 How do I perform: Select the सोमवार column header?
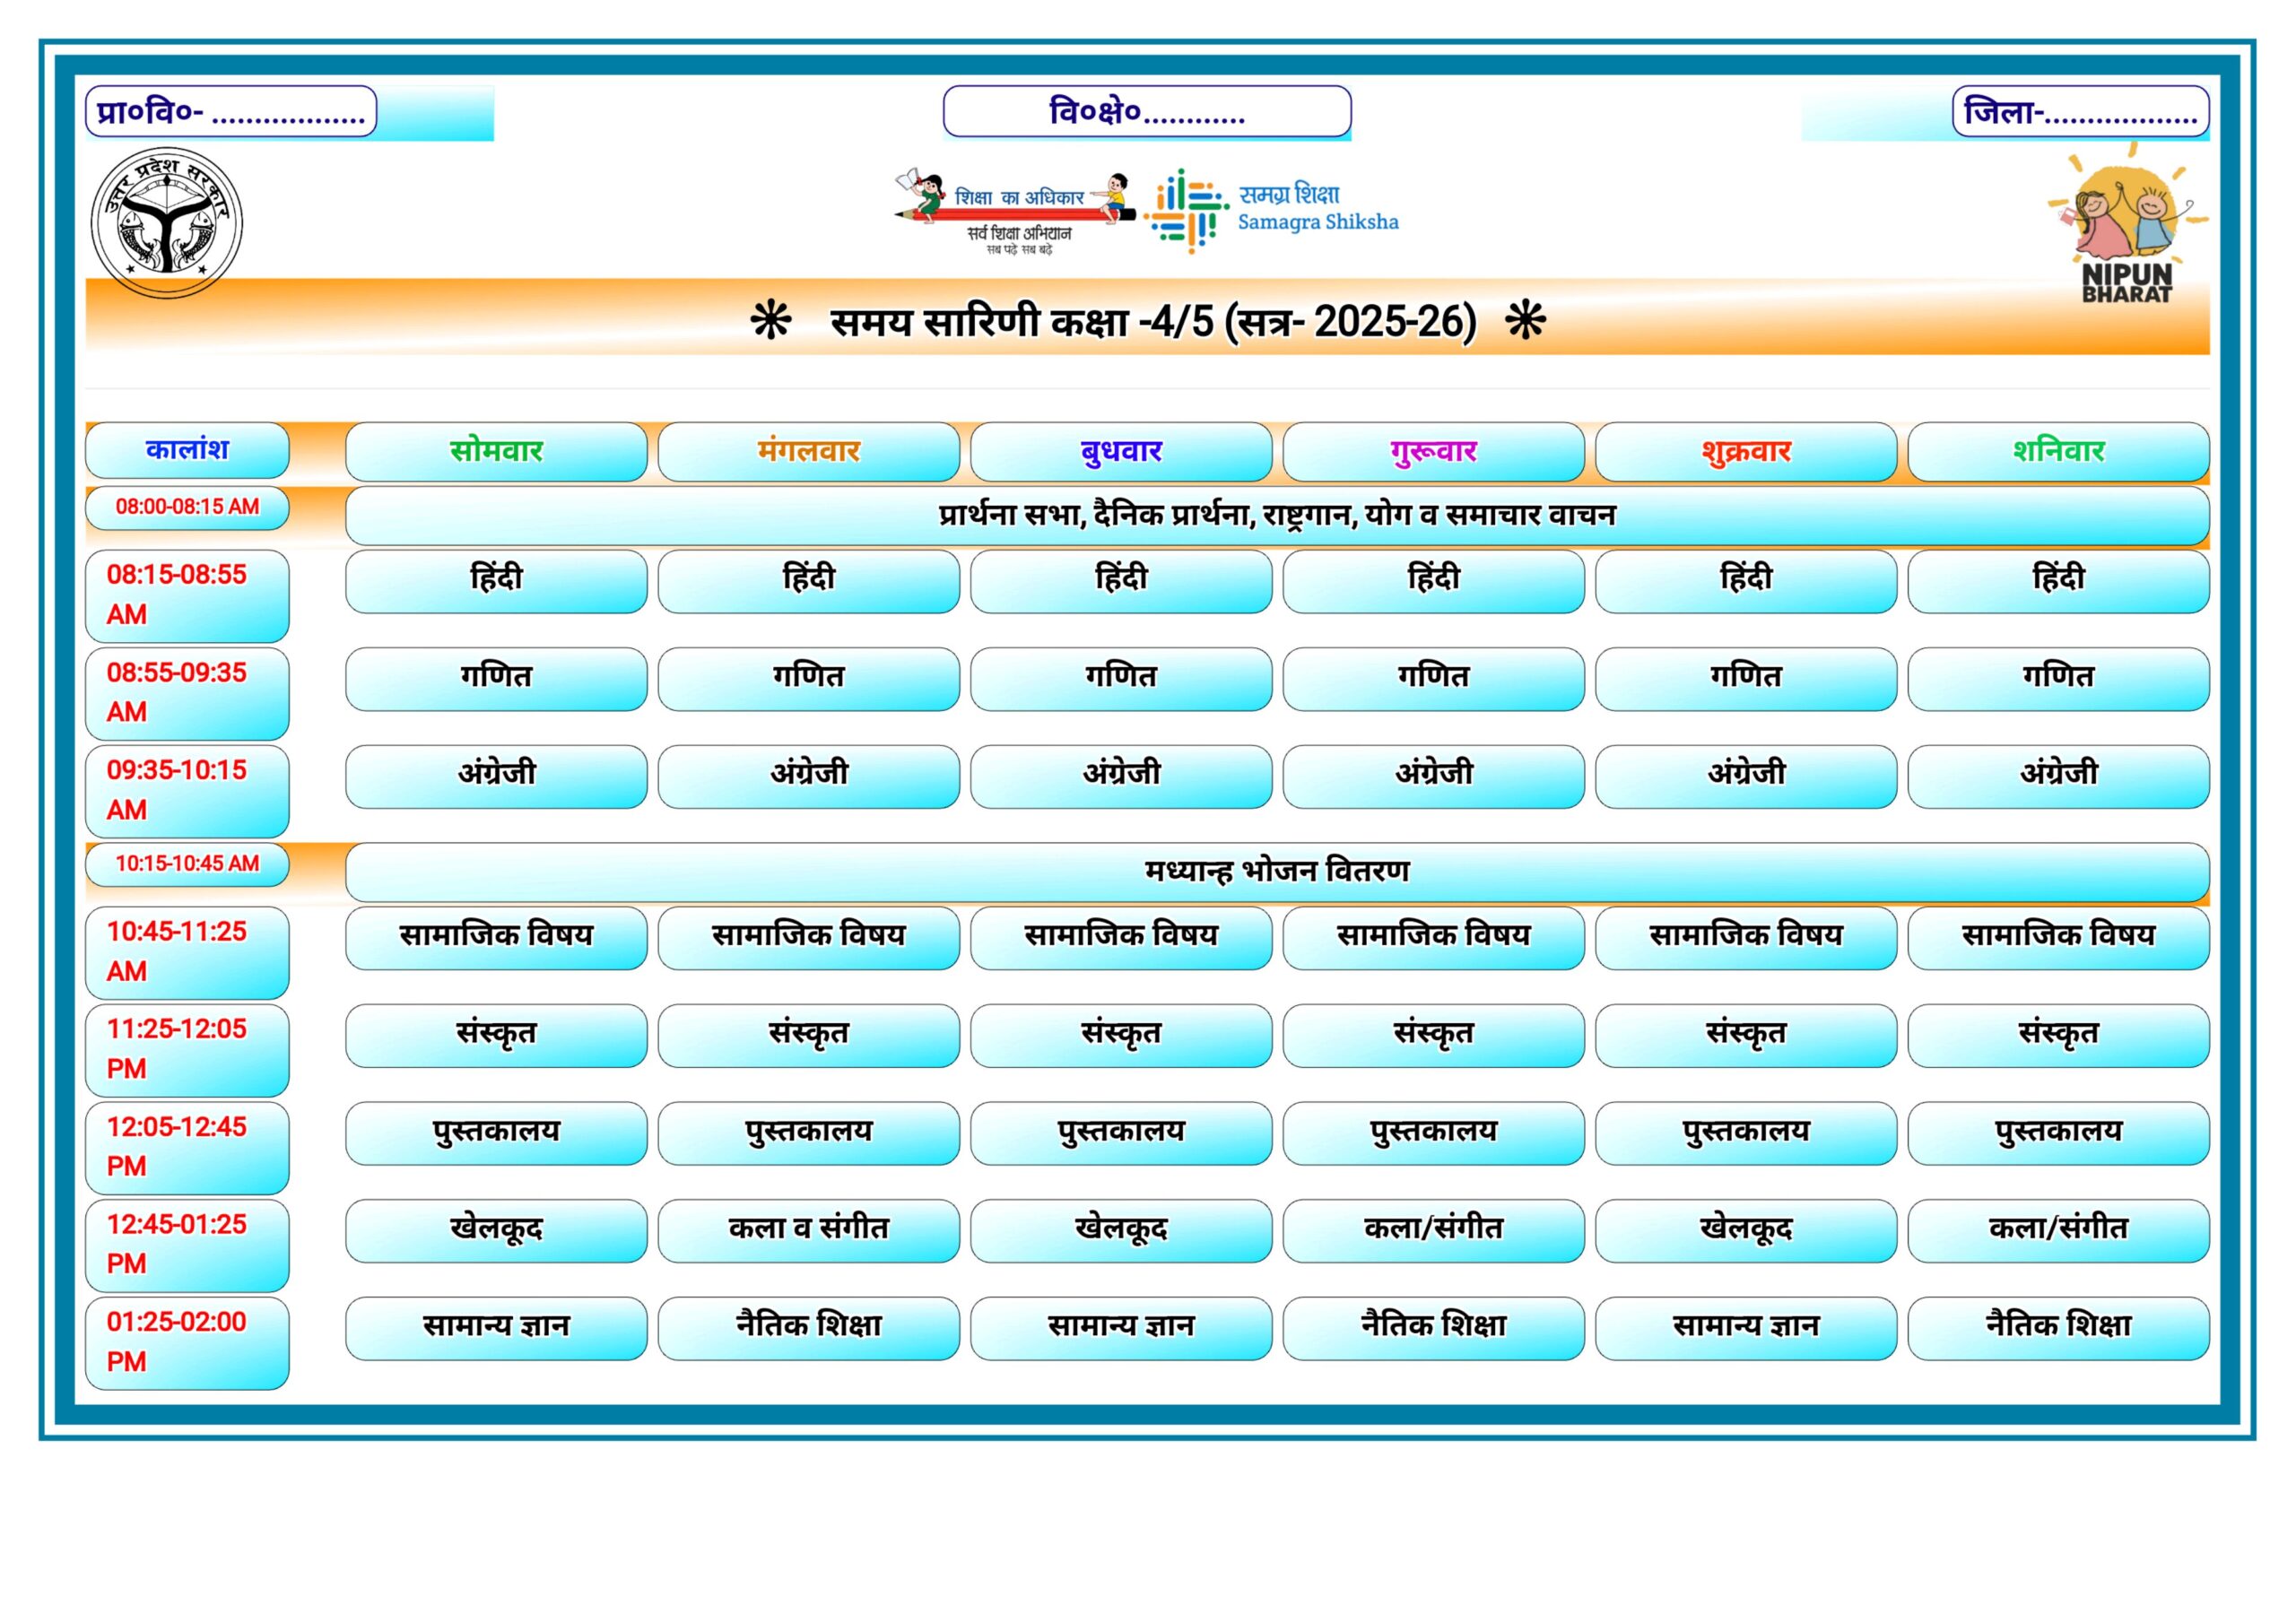click(x=496, y=452)
